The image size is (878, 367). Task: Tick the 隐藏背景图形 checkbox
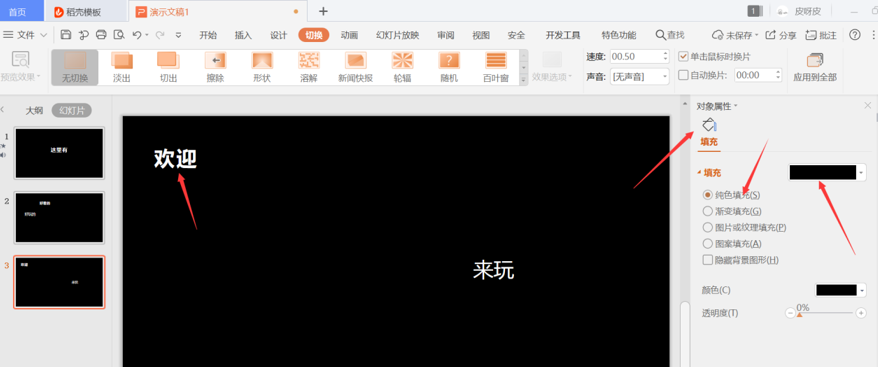(707, 260)
